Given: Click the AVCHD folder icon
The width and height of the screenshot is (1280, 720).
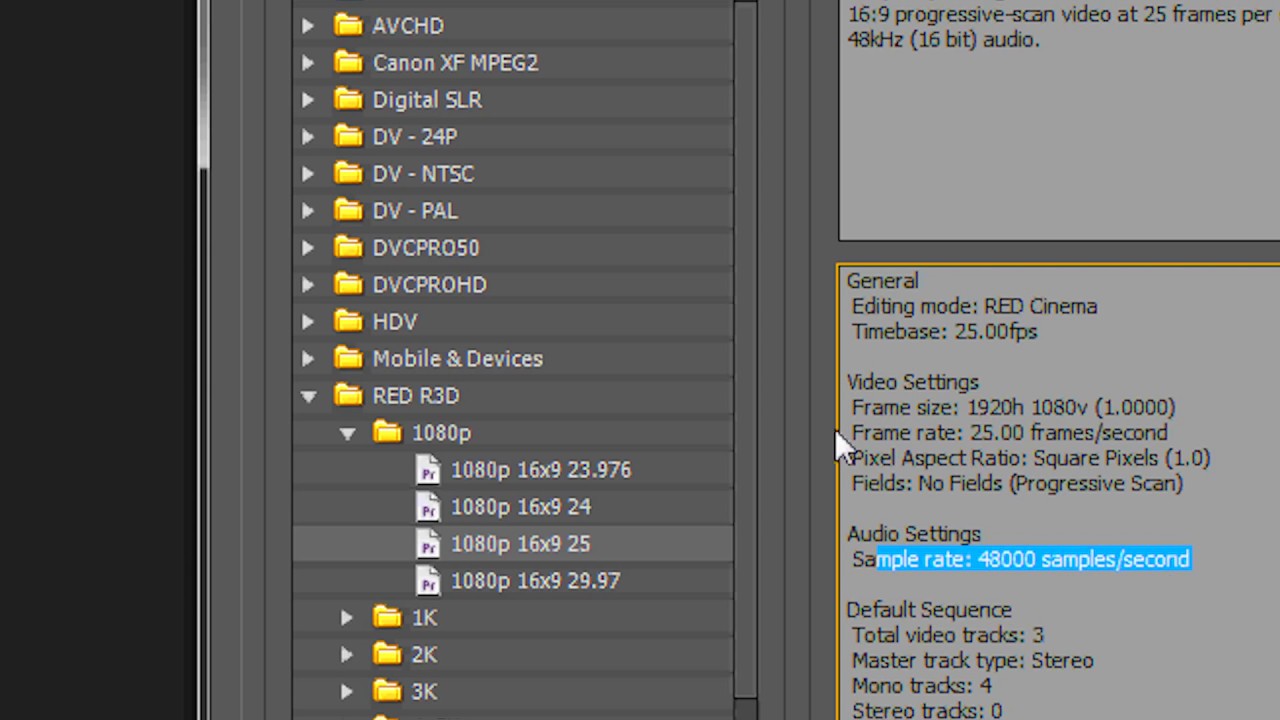Looking at the screenshot, I should tap(348, 25).
